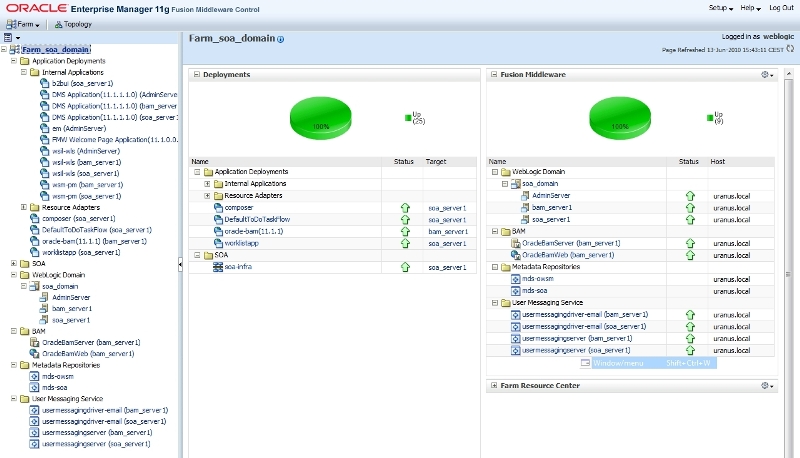Click the OracleBamWeb icon in Fusion Middleware table

[515, 255]
